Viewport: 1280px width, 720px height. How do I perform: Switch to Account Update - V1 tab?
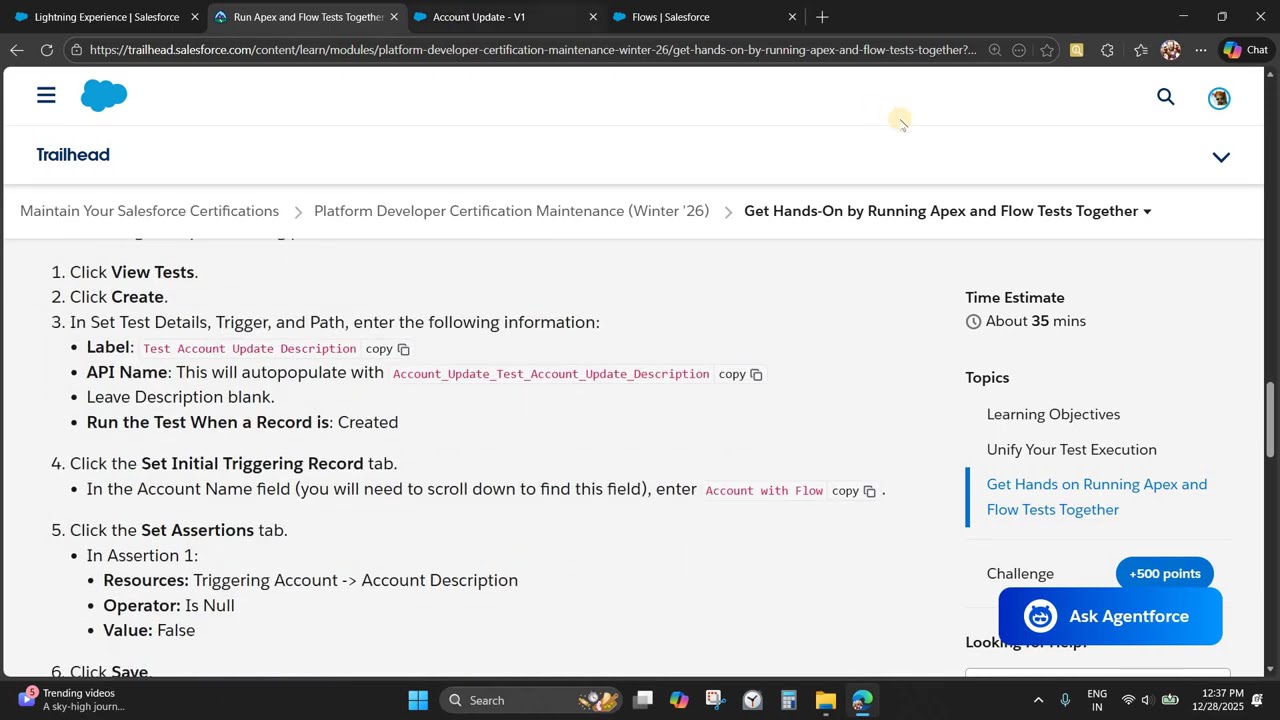(478, 17)
